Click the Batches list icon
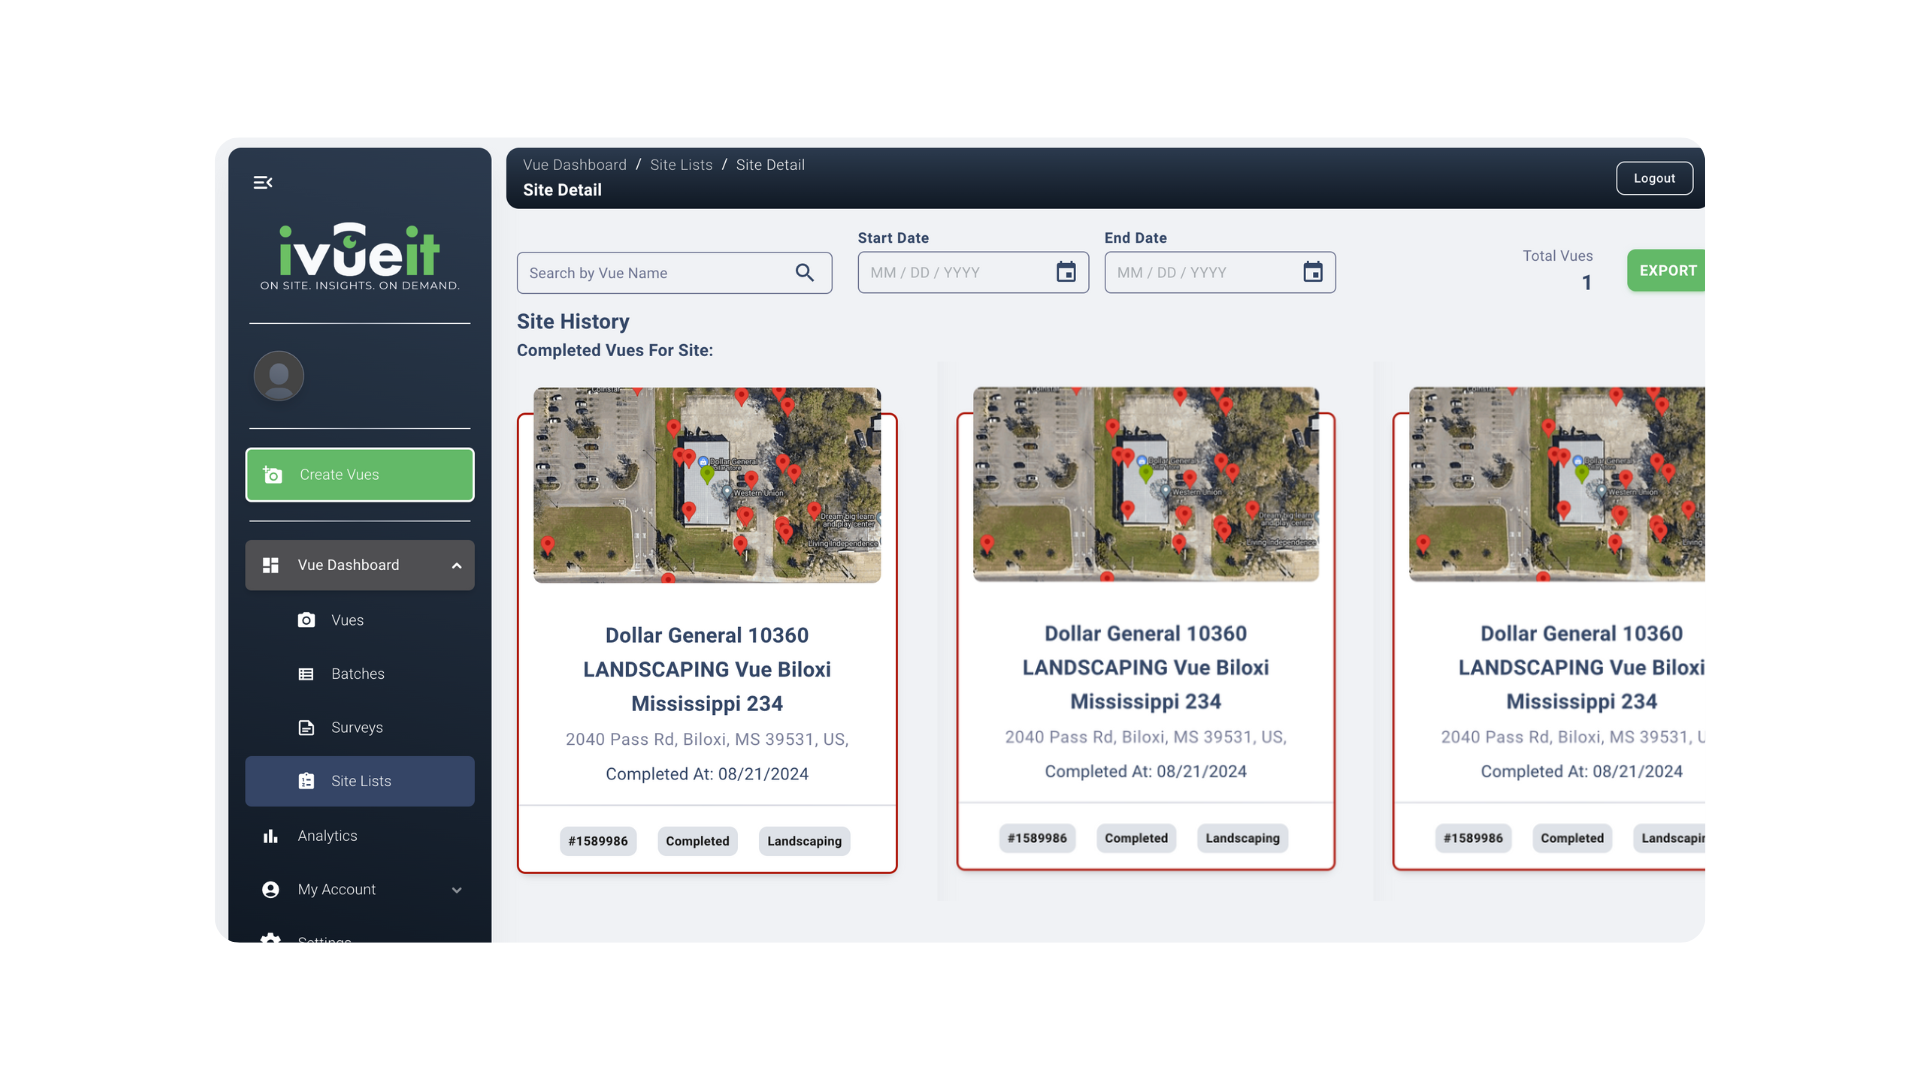 click(306, 674)
